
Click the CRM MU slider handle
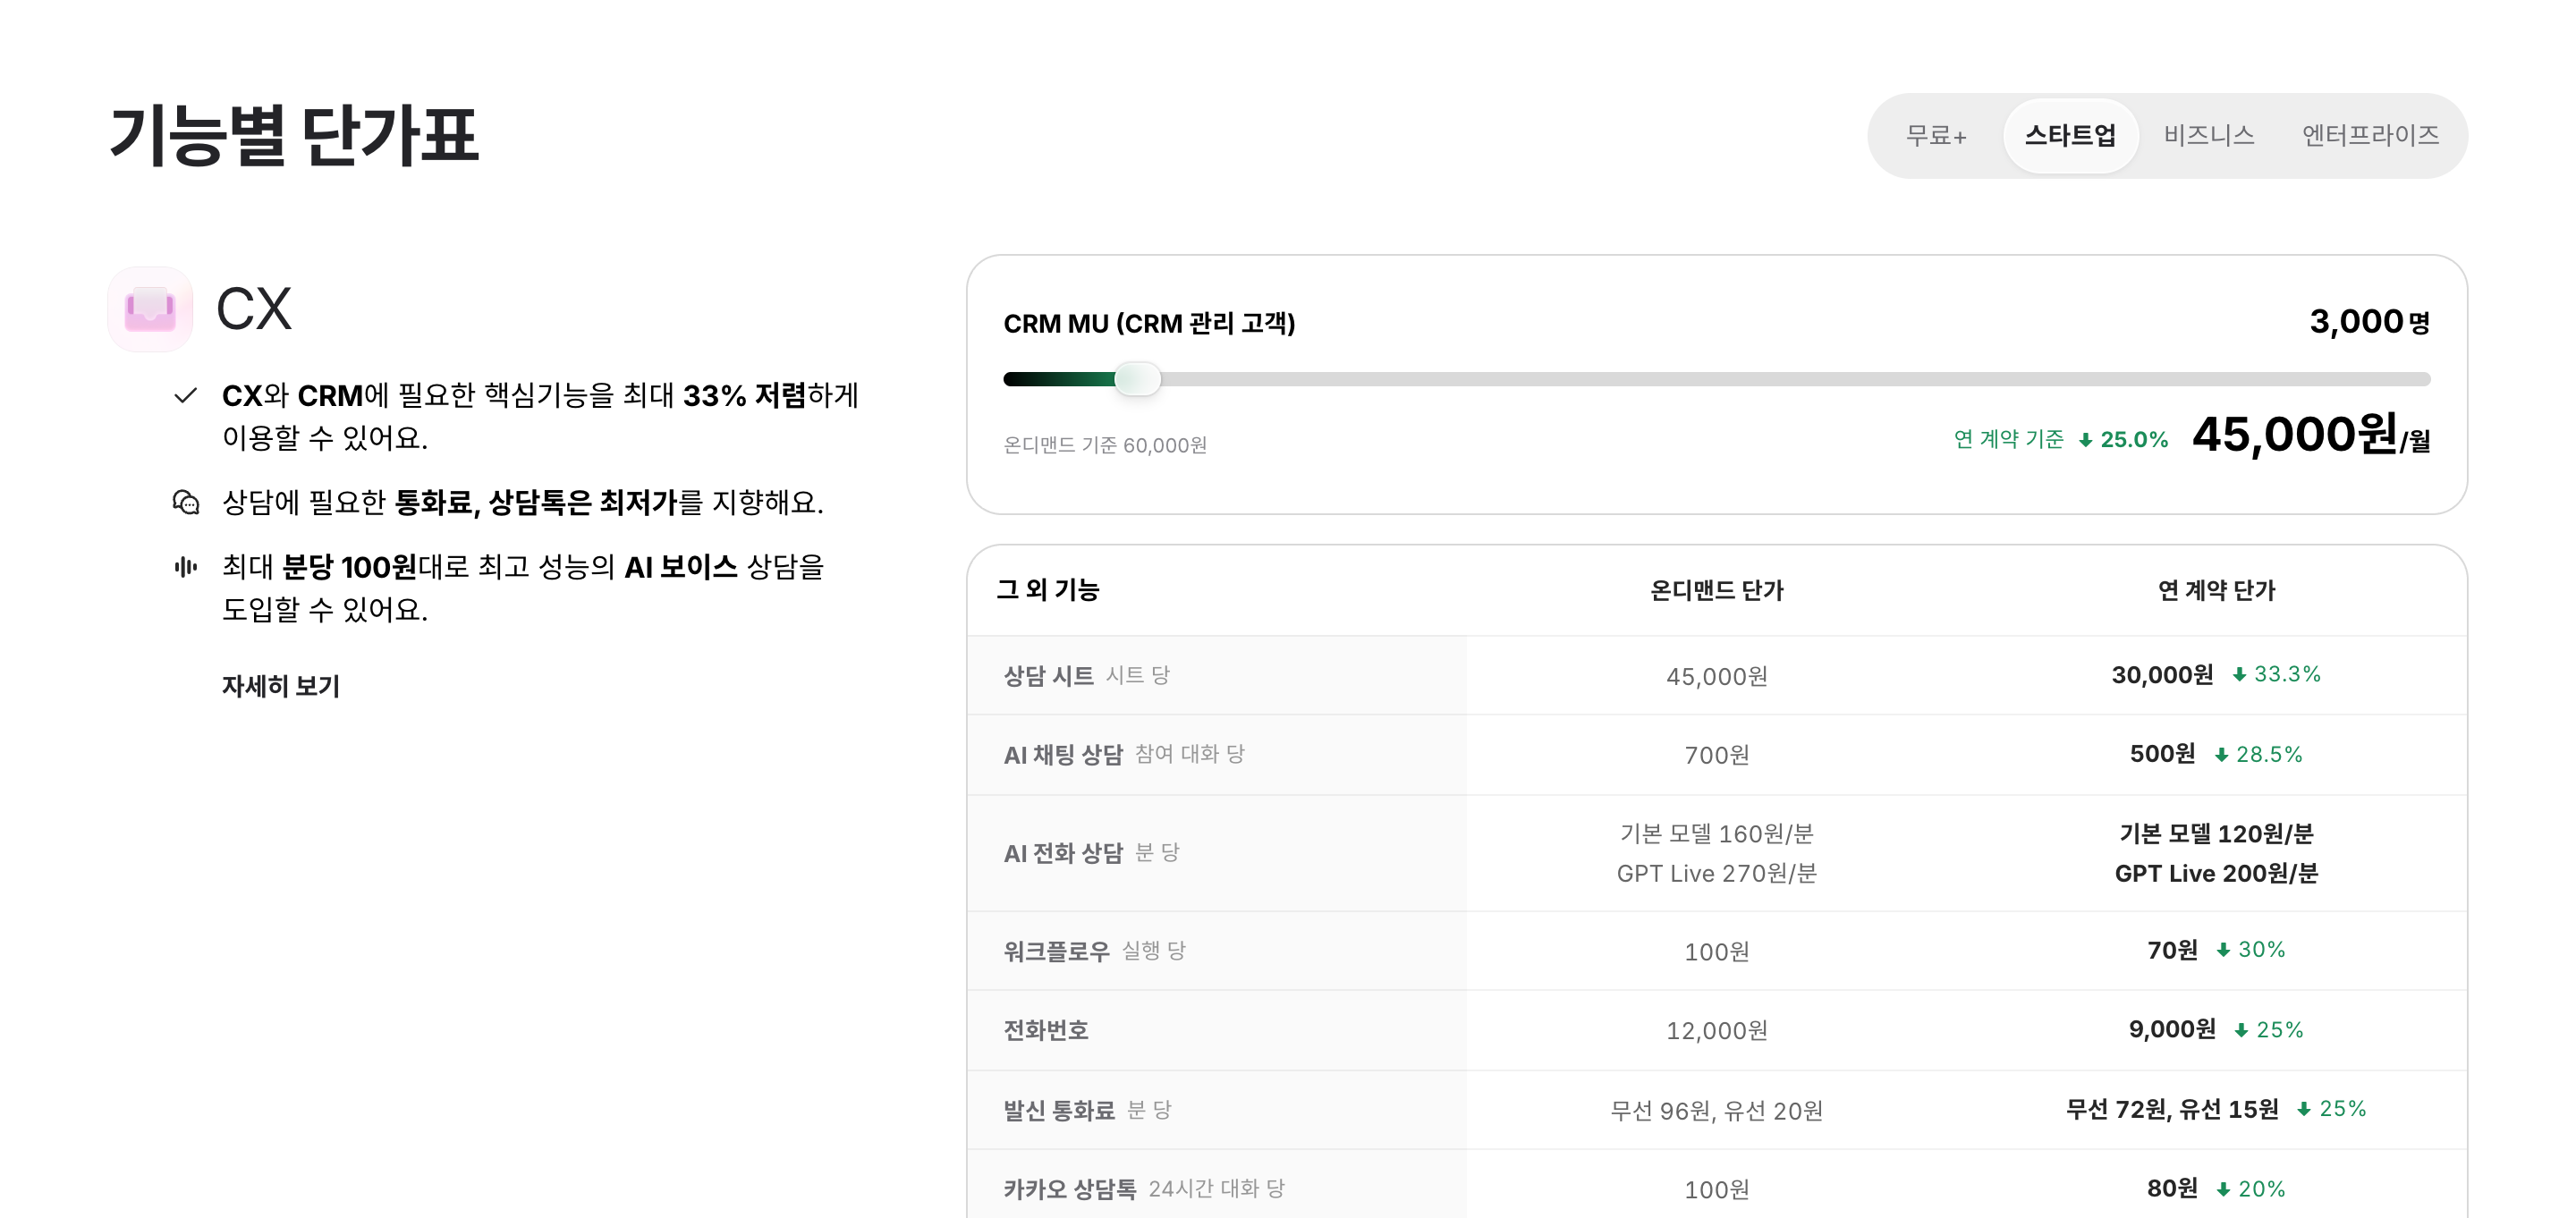tap(1137, 379)
